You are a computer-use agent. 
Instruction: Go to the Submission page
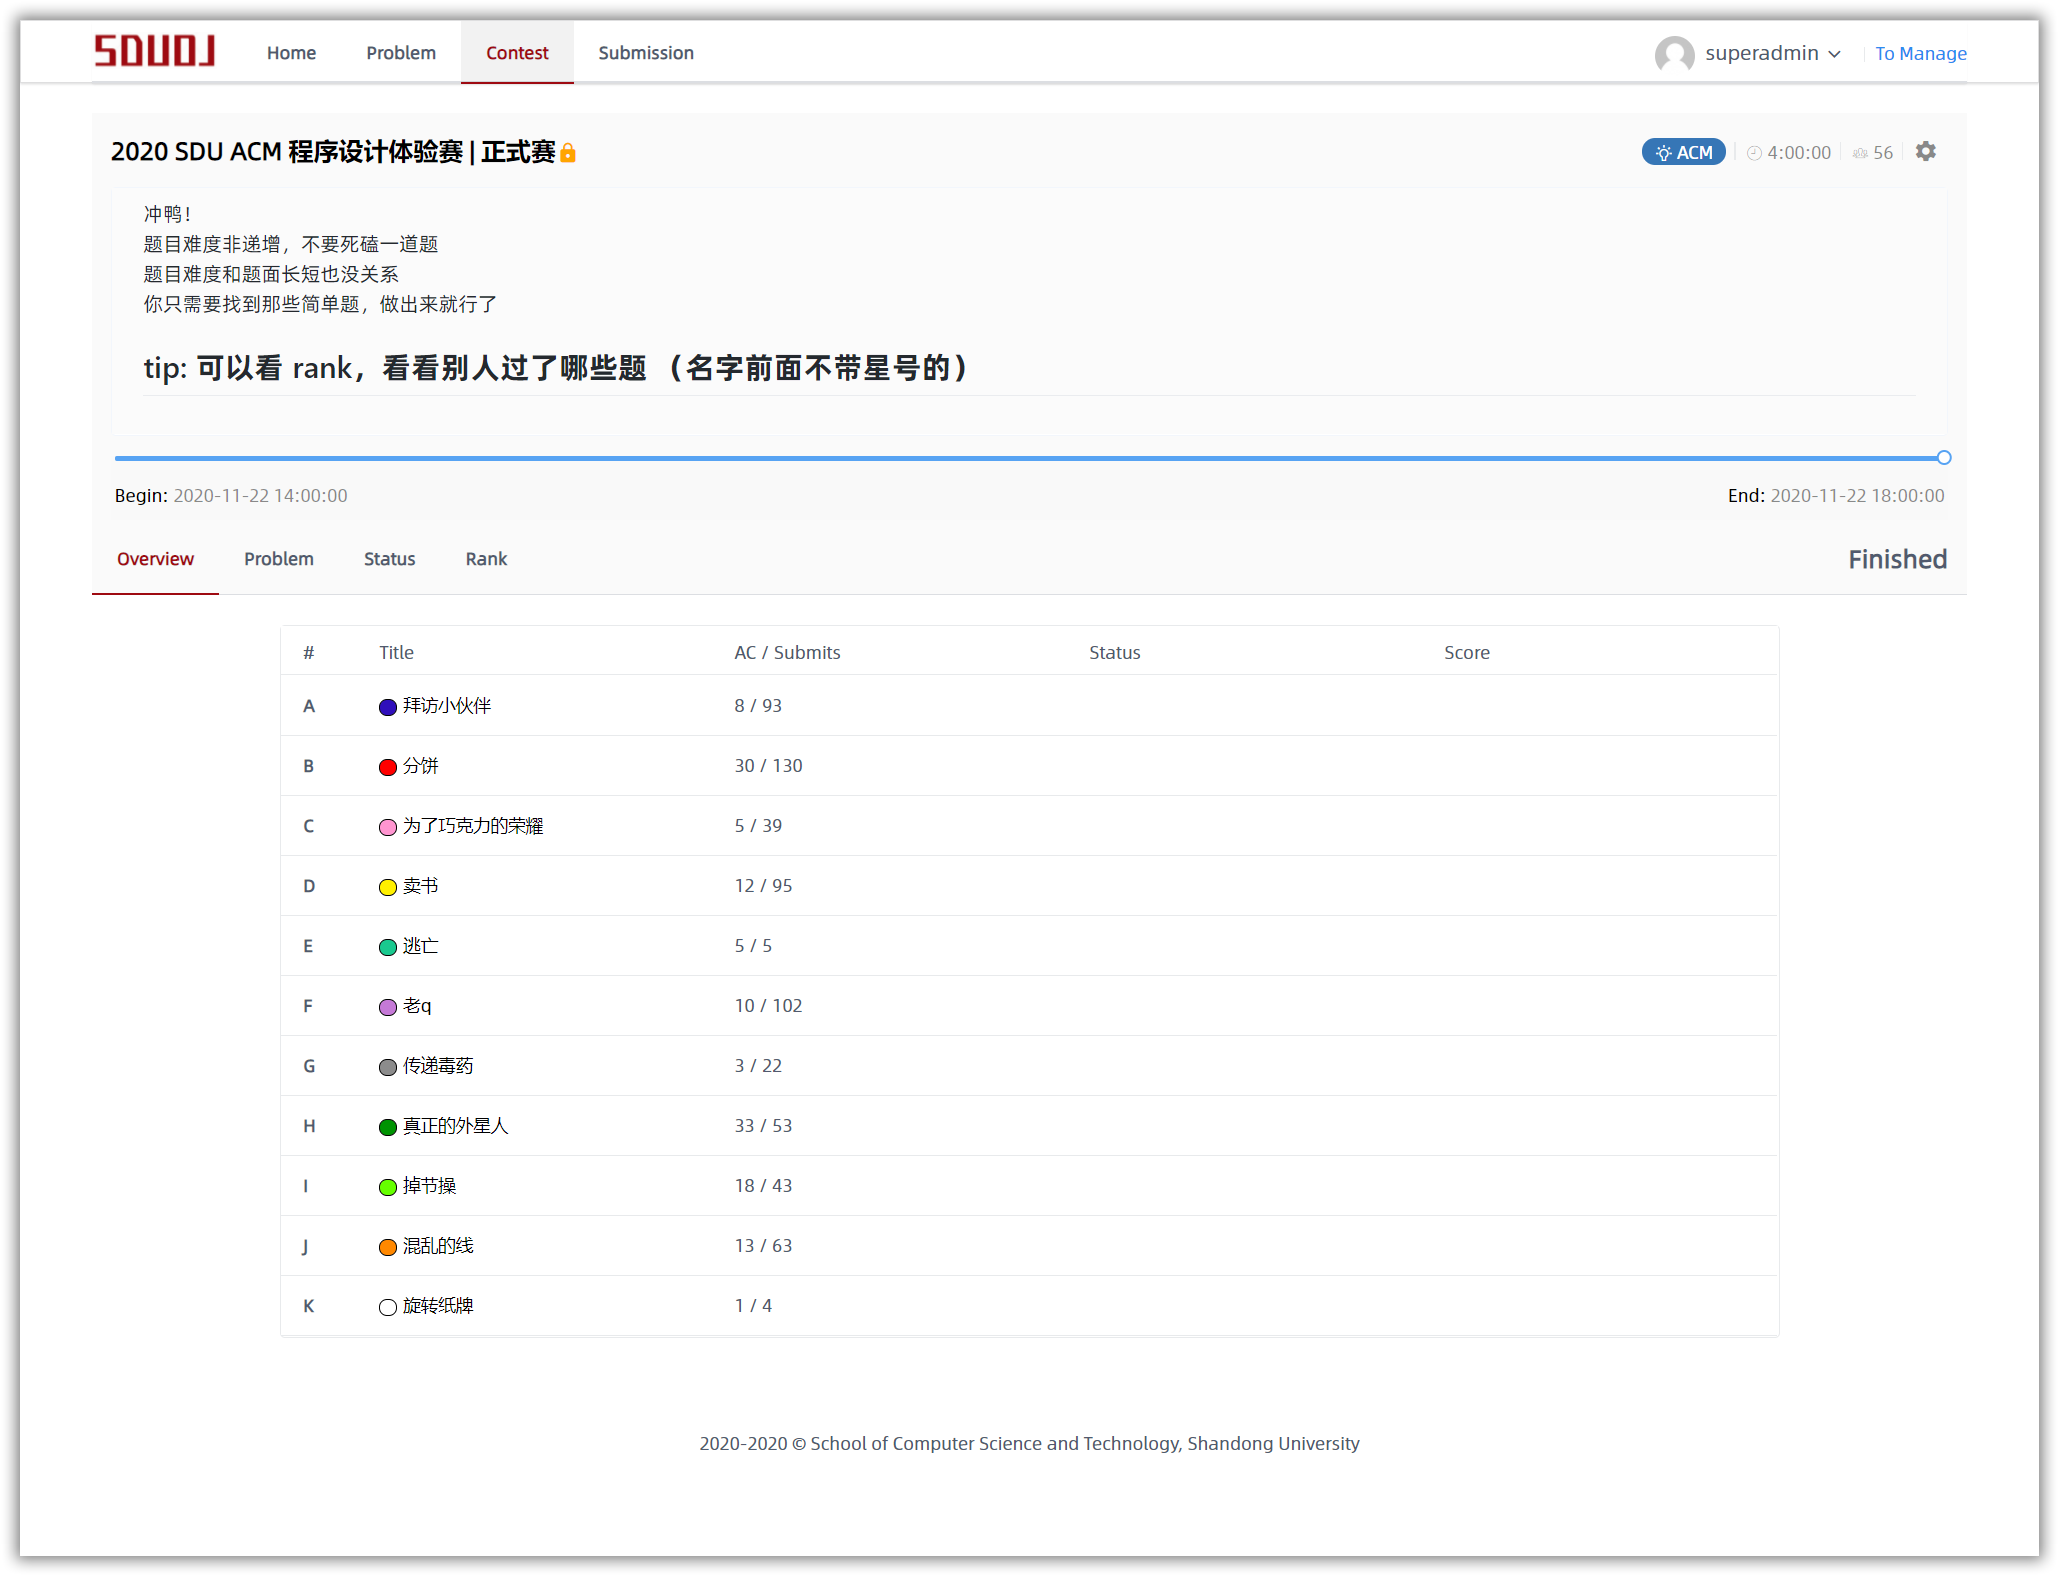click(x=645, y=53)
